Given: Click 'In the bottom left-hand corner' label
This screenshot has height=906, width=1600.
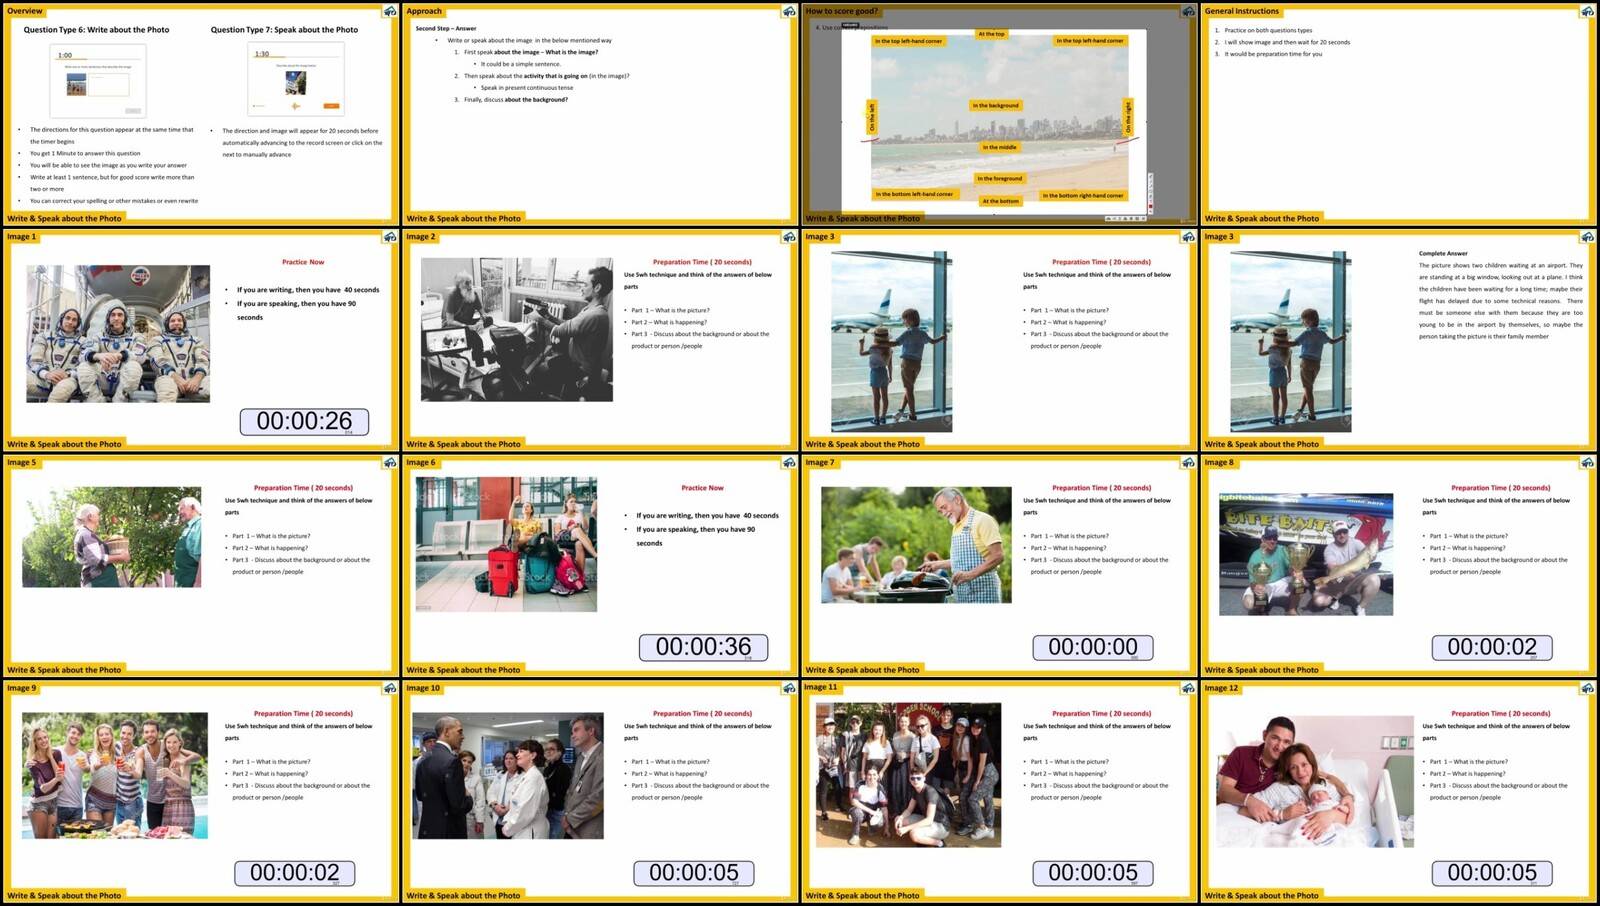Looking at the screenshot, I should pyautogui.click(x=915, y=194).
